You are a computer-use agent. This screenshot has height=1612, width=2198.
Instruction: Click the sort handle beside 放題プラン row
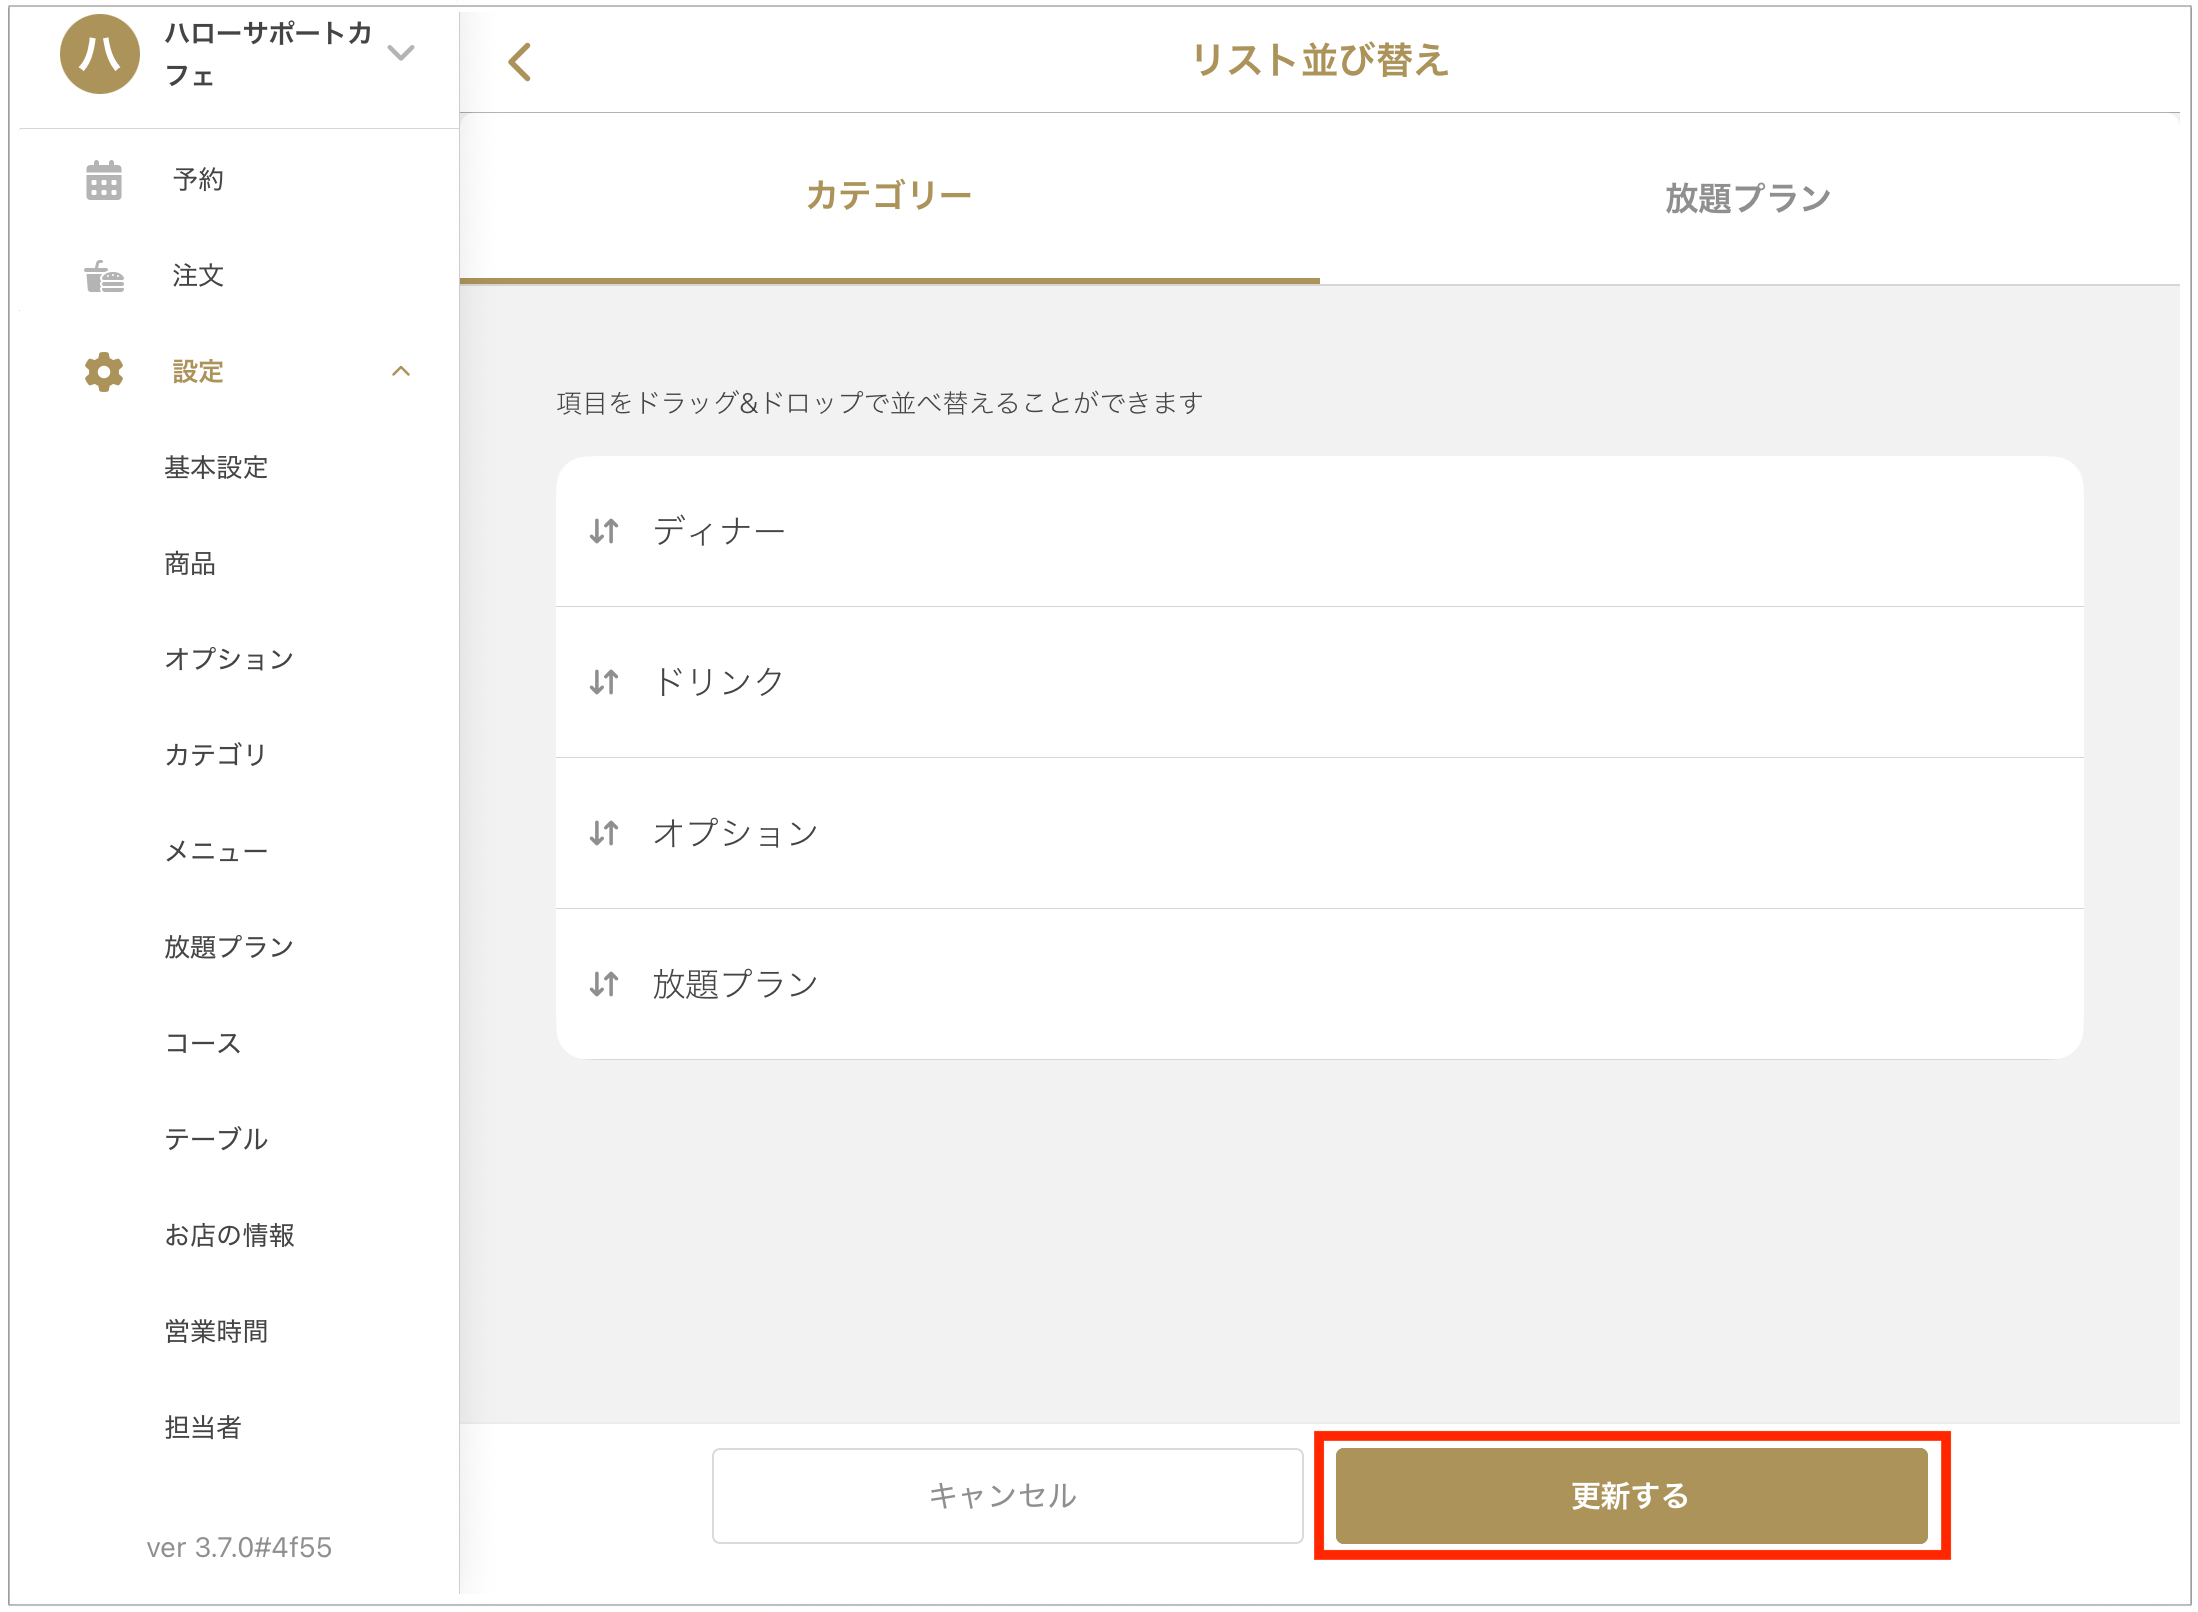[x=604, y=984]
